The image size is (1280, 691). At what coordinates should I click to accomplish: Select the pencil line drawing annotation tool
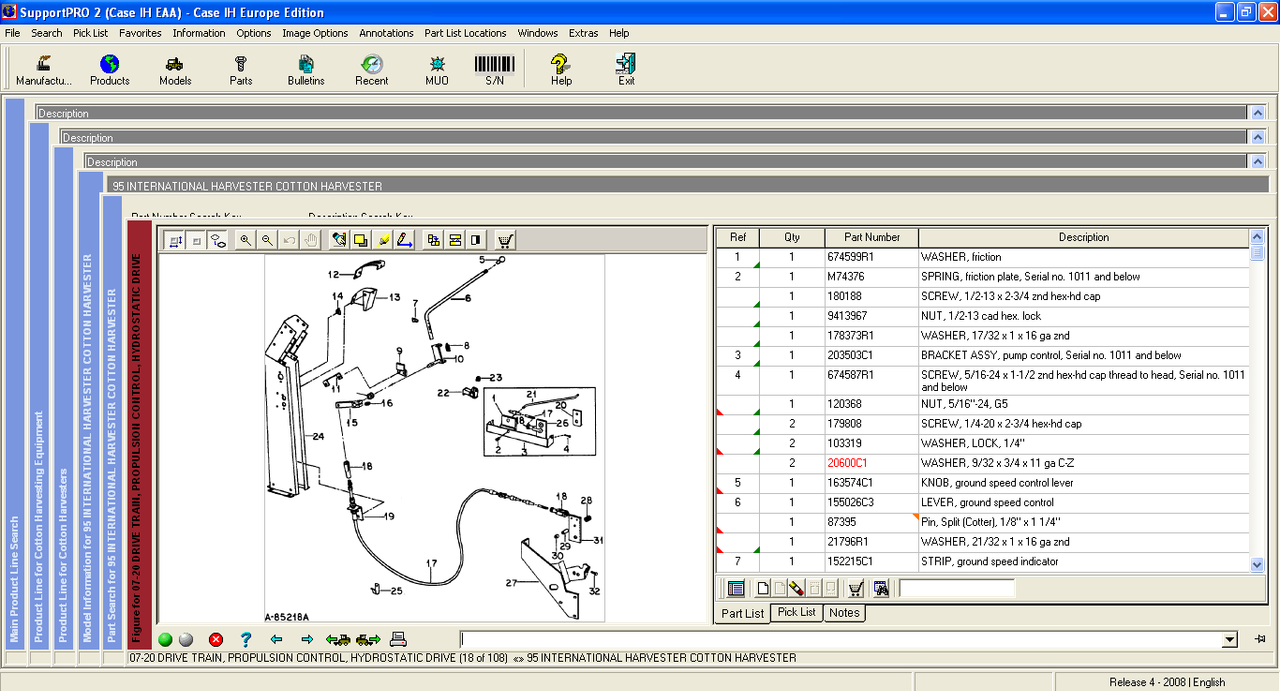tap(405, 240)
